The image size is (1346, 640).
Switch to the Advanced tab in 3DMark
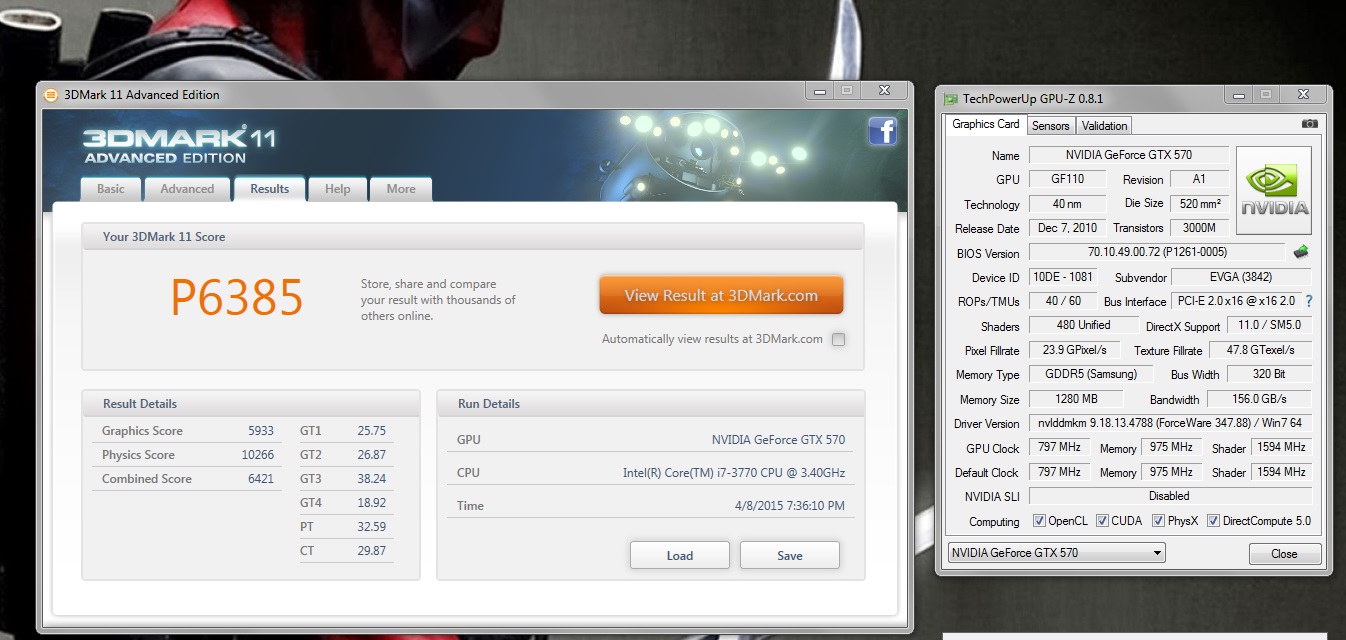point(187,189)
